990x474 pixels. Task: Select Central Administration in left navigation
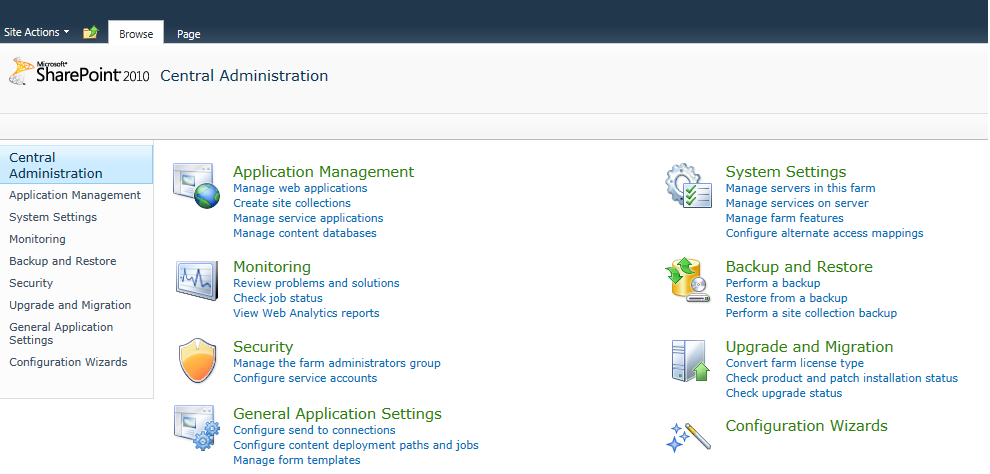coord(76,165)
